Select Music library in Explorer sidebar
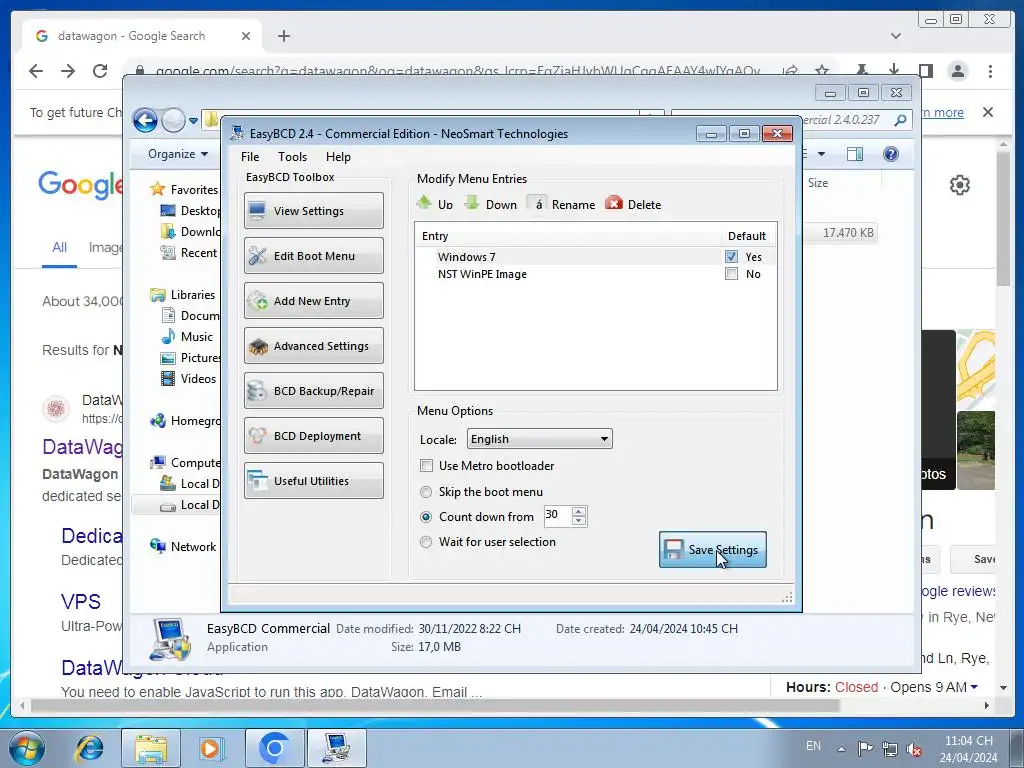 click(197, 337)
